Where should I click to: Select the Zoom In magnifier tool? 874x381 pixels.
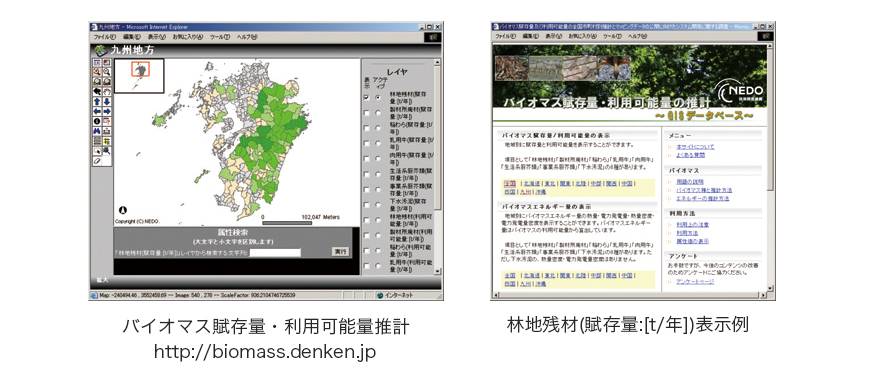click(x=97, y=72)
